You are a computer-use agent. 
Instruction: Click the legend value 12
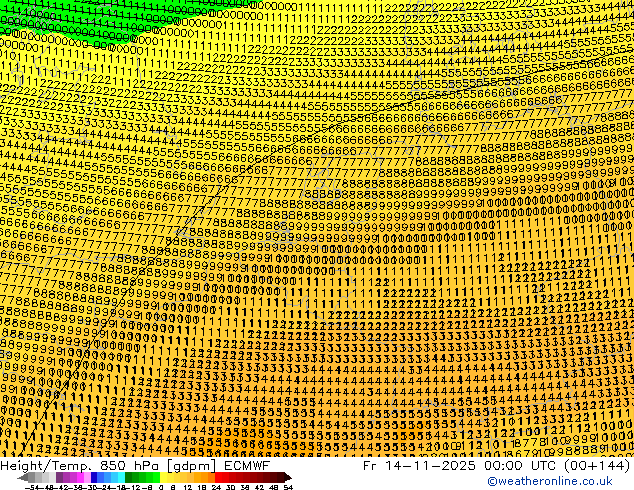coord(187,487)
